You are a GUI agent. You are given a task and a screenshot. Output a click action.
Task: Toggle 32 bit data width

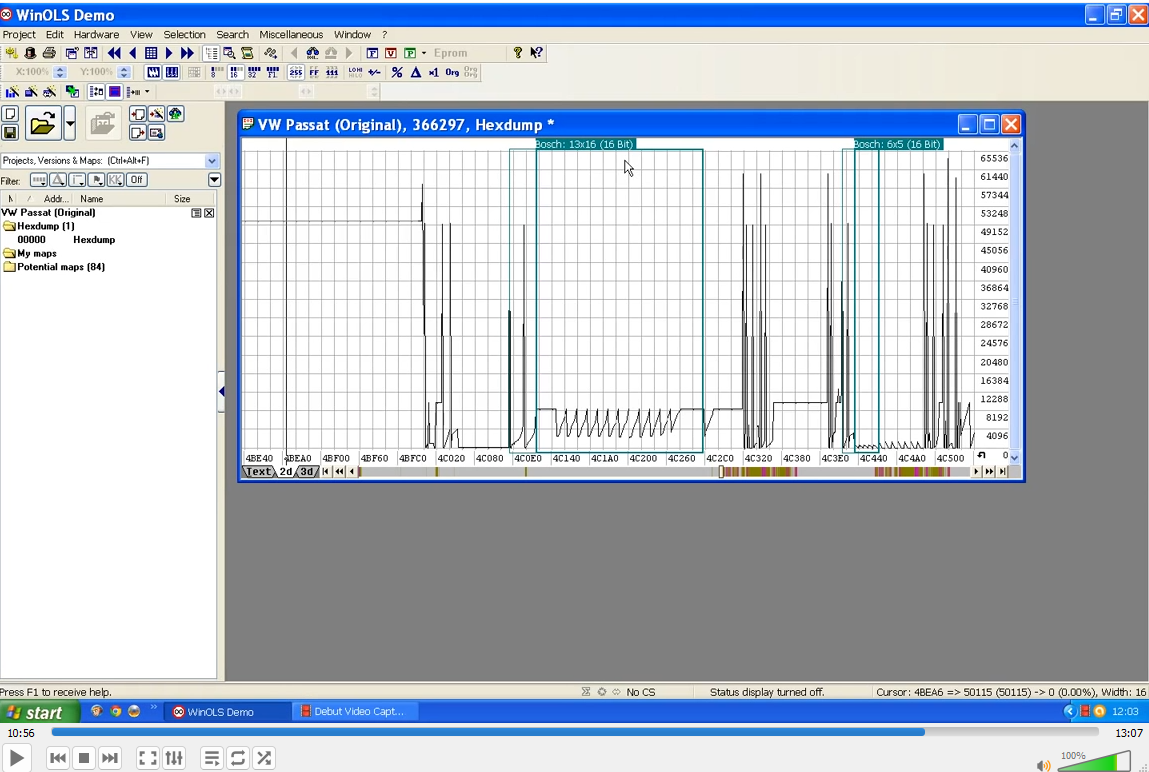[x=254, y=72]
